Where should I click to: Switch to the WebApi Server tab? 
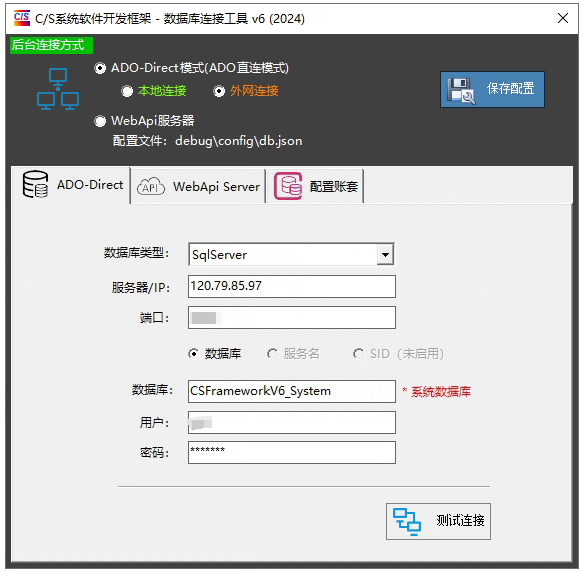[x=198, y=186]
